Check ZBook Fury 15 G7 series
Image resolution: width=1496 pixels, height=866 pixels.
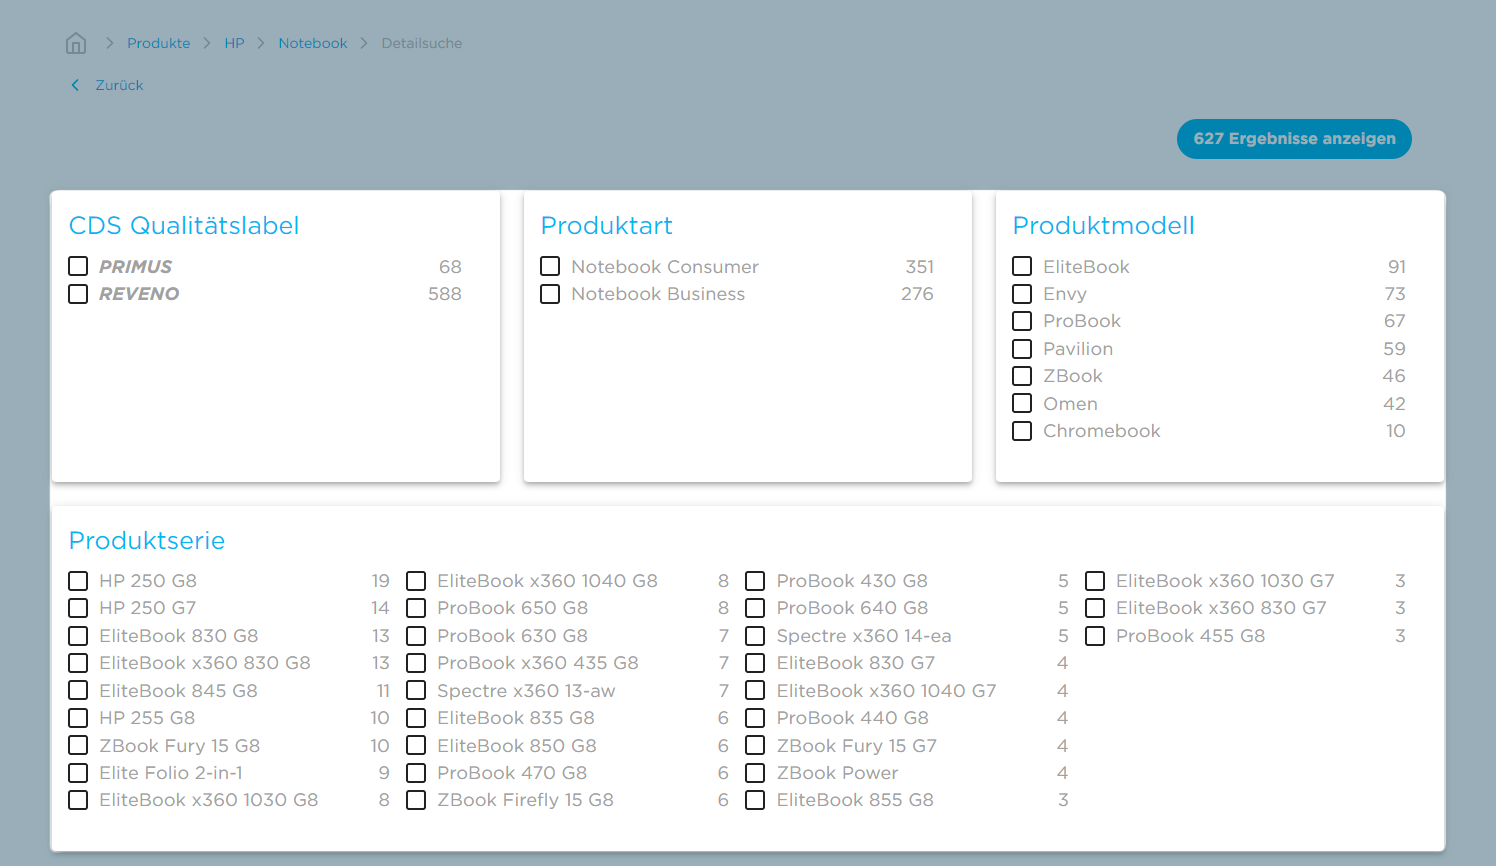pos(755,745)
